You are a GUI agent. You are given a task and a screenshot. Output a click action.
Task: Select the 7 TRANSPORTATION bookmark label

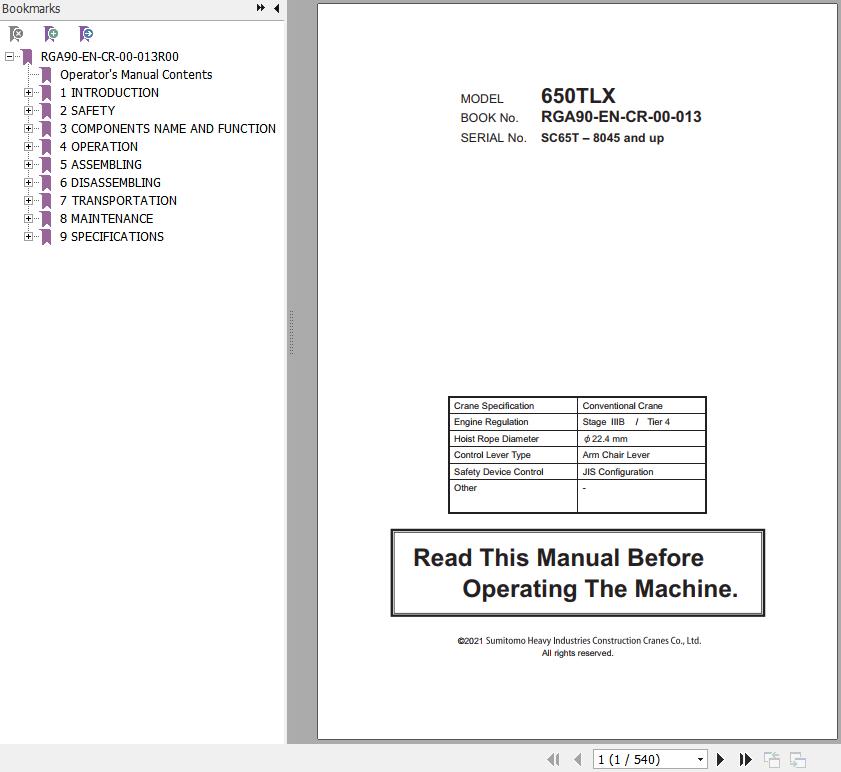click(118, 201)
